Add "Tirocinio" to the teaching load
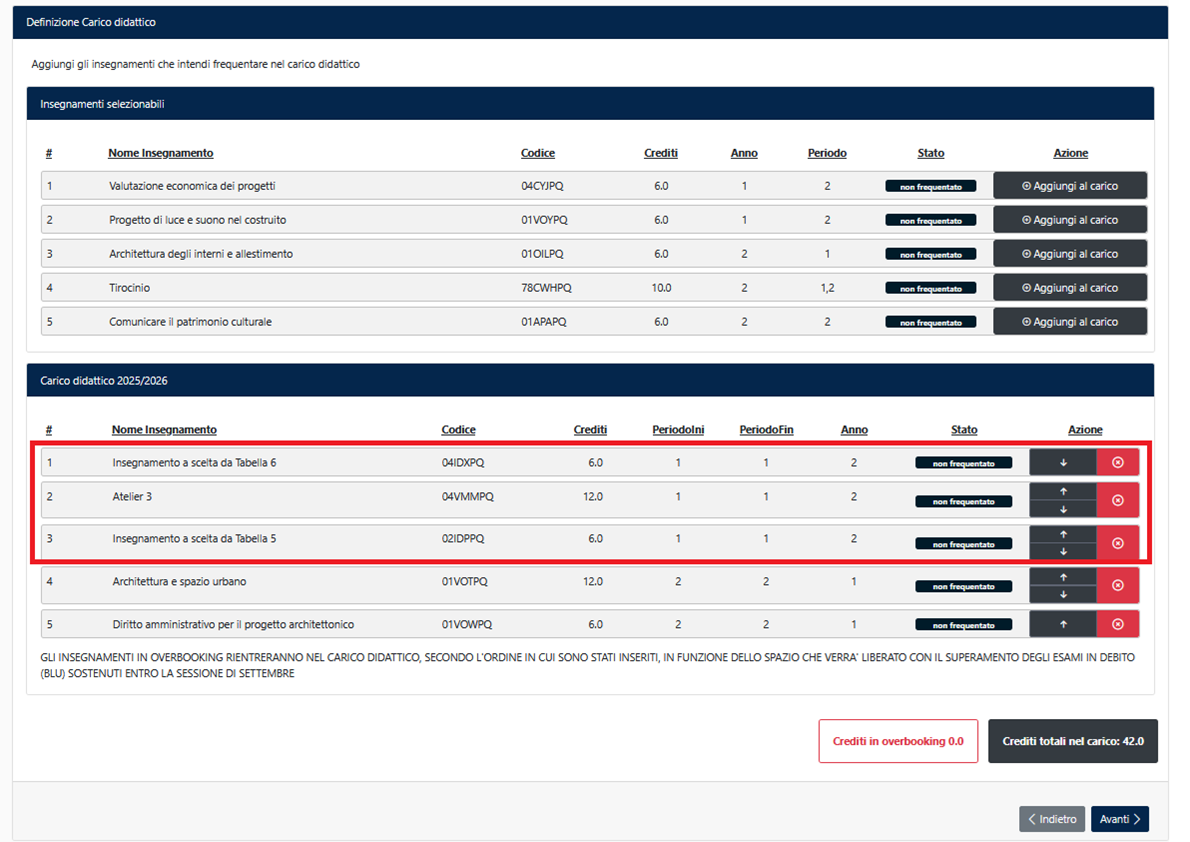The image size is (1190, 842). [1069, 287]
